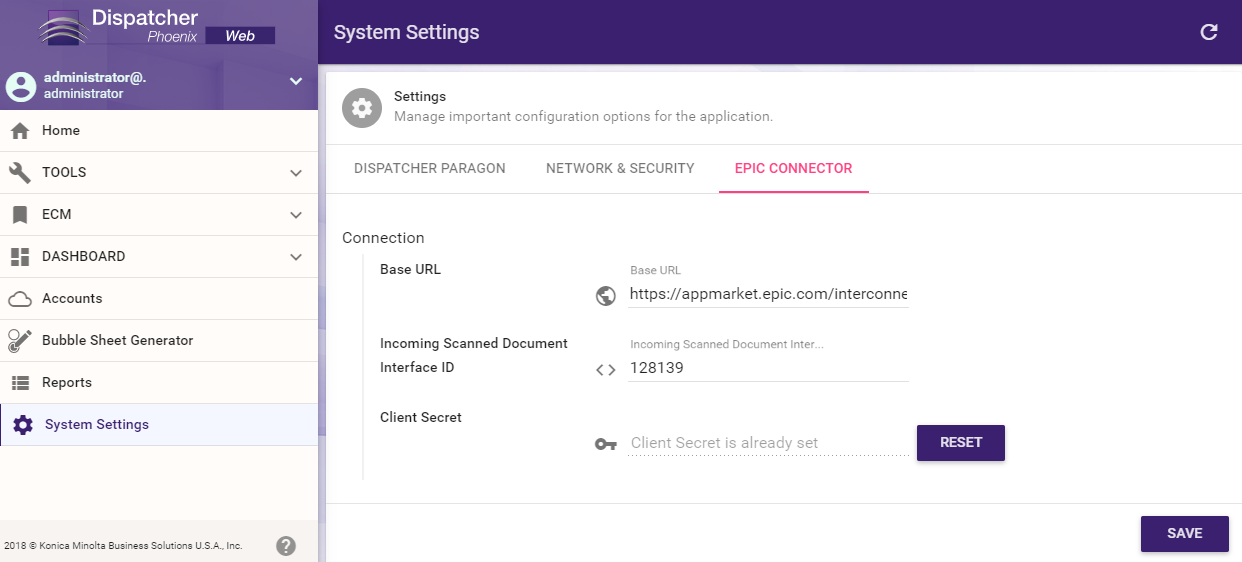Click the globe icon beside Base URL
1242x562 pixels.
pyautogui.click(x=606, y=296)
